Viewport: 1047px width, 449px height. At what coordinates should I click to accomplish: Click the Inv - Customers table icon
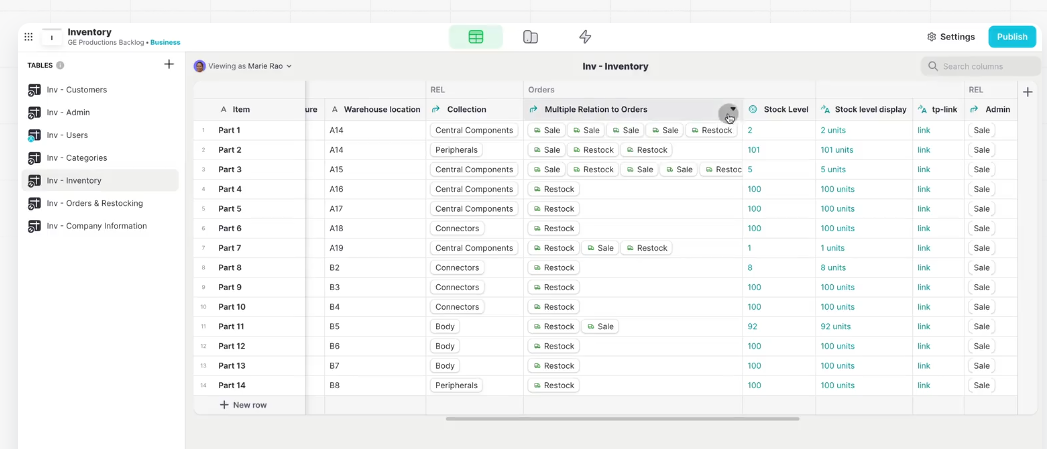pyautogui.click(x=34, y=90)
